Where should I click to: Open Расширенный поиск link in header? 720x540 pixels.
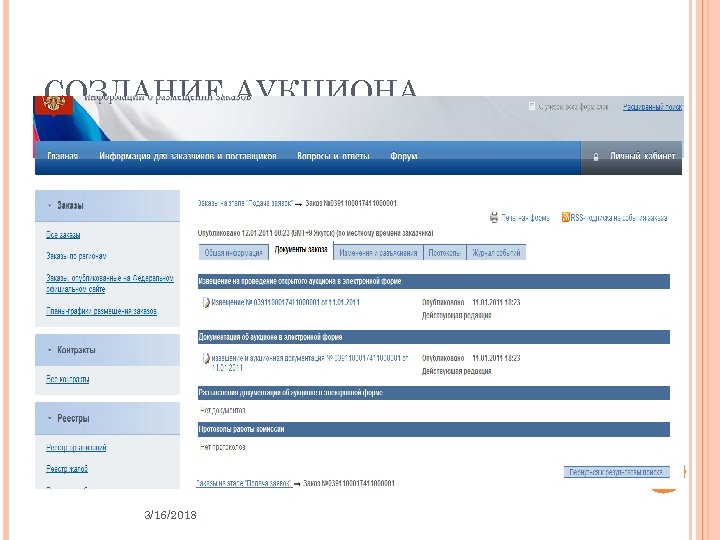652,107
